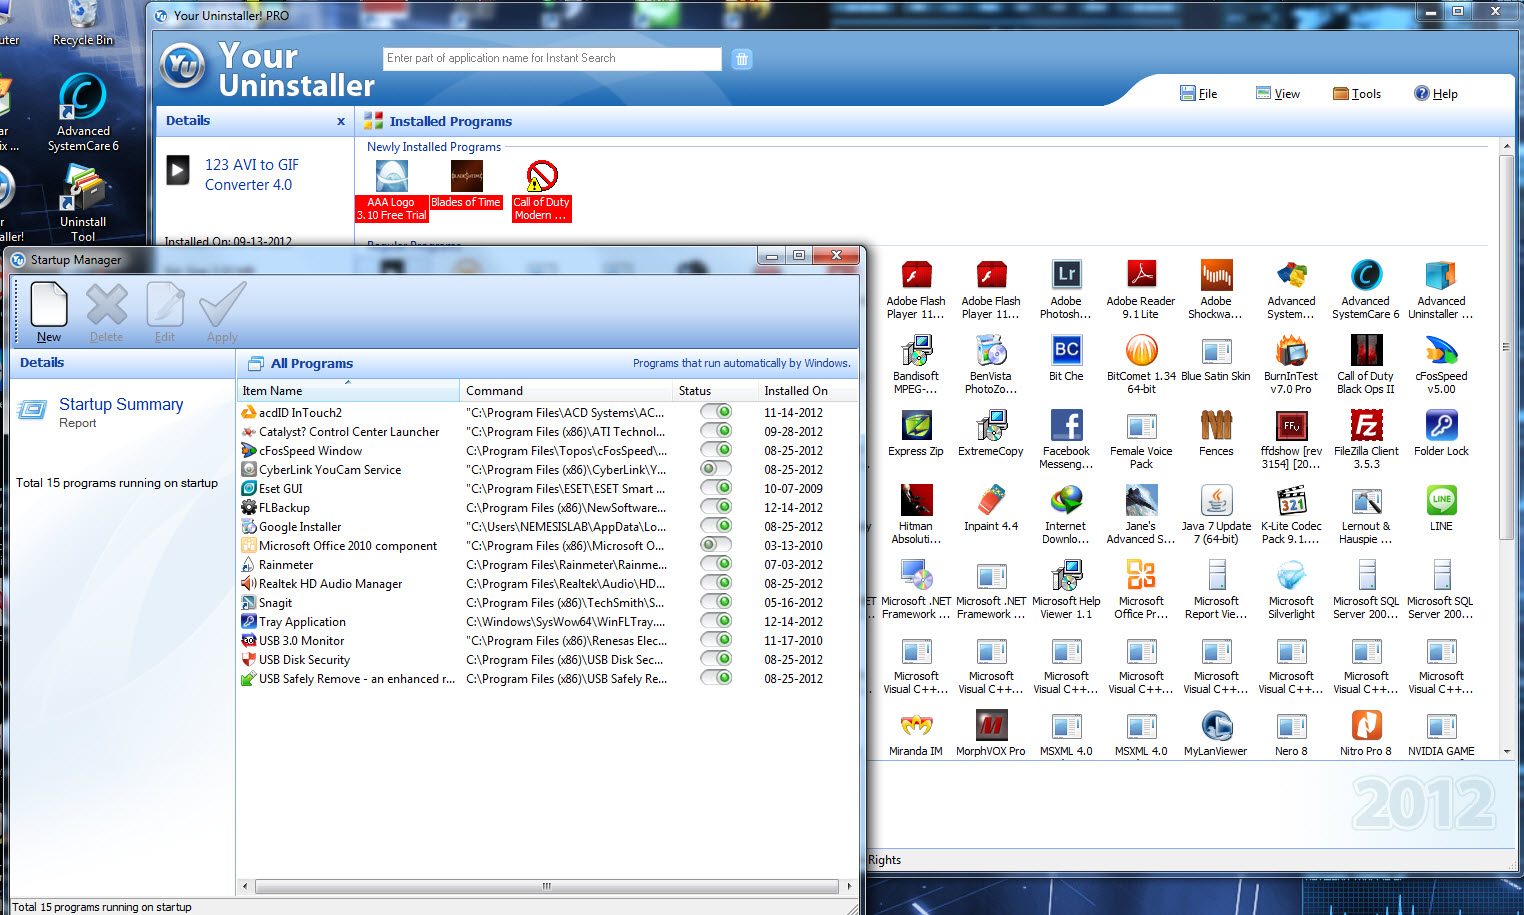Sort startup list by Item Name column

coord(348,391)
